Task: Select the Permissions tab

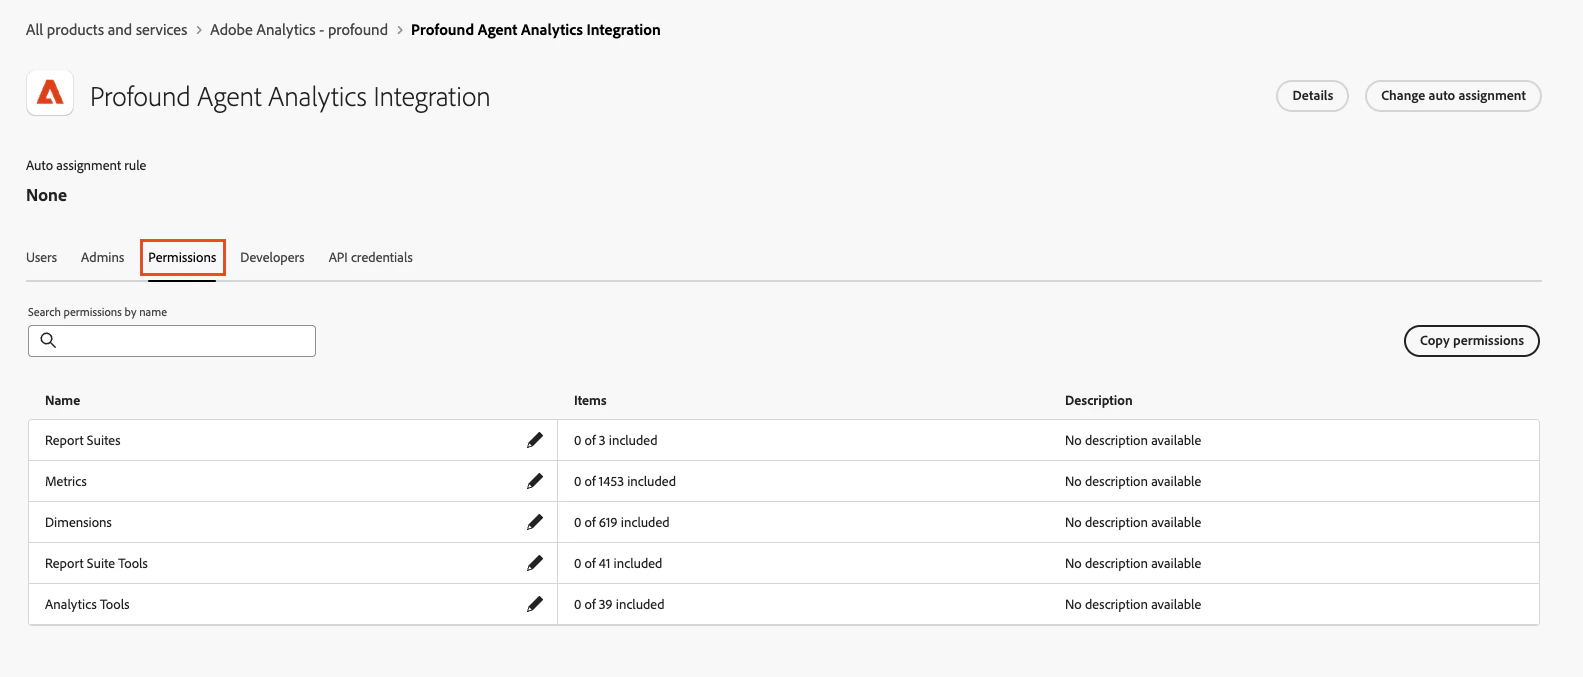Action: [182, 257]
